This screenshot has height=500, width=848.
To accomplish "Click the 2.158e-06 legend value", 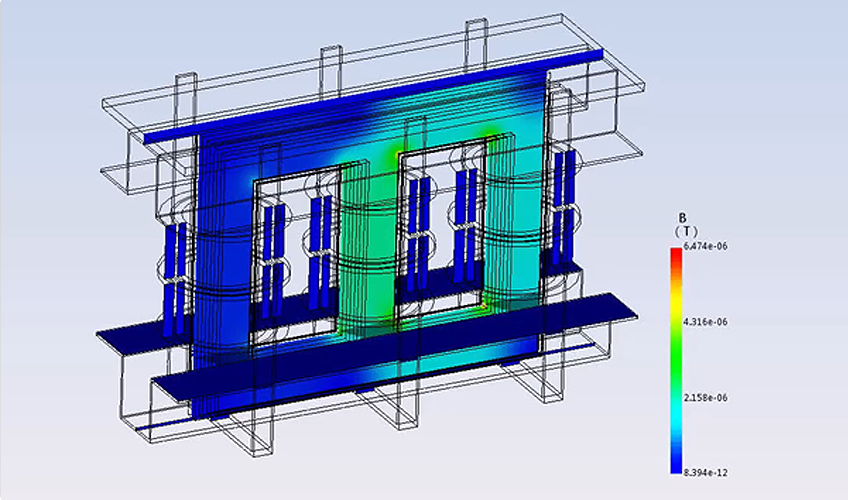I will [705, 398].
